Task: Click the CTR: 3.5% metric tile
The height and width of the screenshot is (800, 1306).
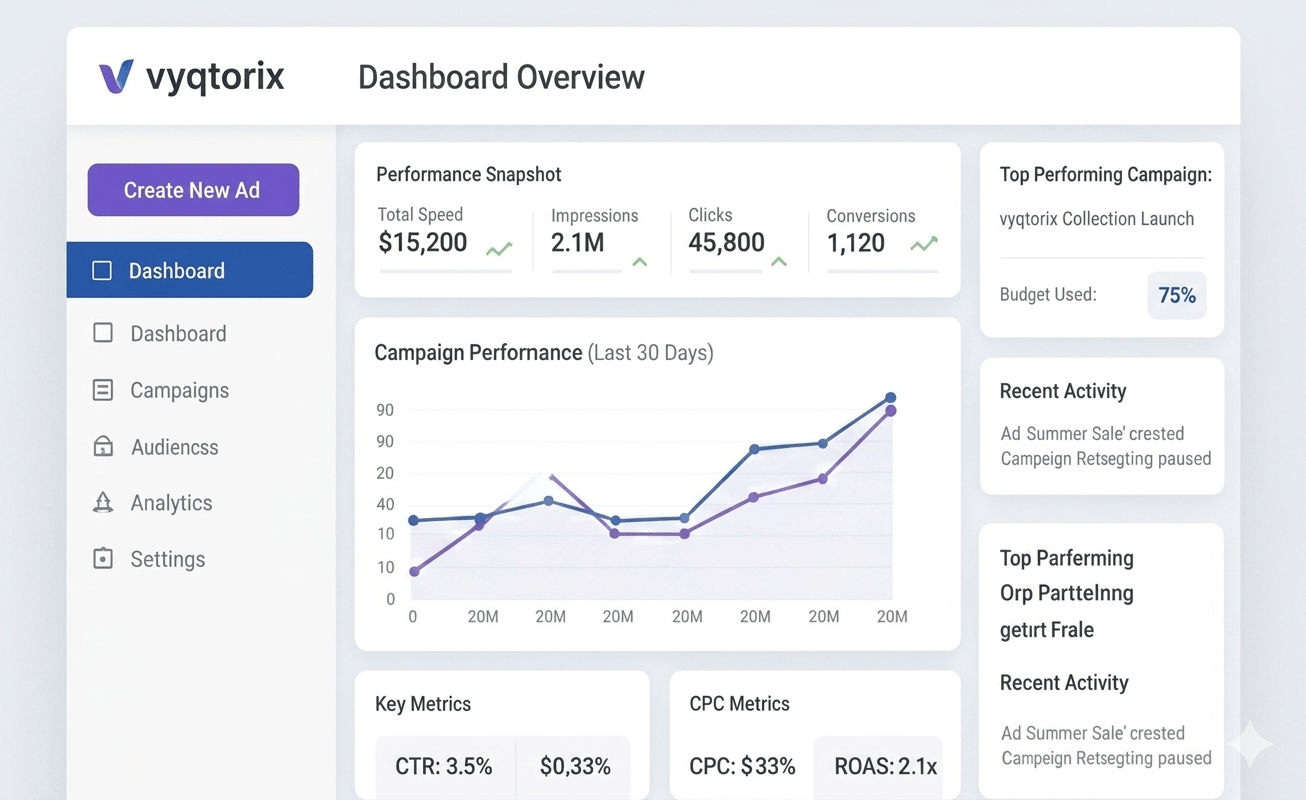Action: (x=444, y=767)
